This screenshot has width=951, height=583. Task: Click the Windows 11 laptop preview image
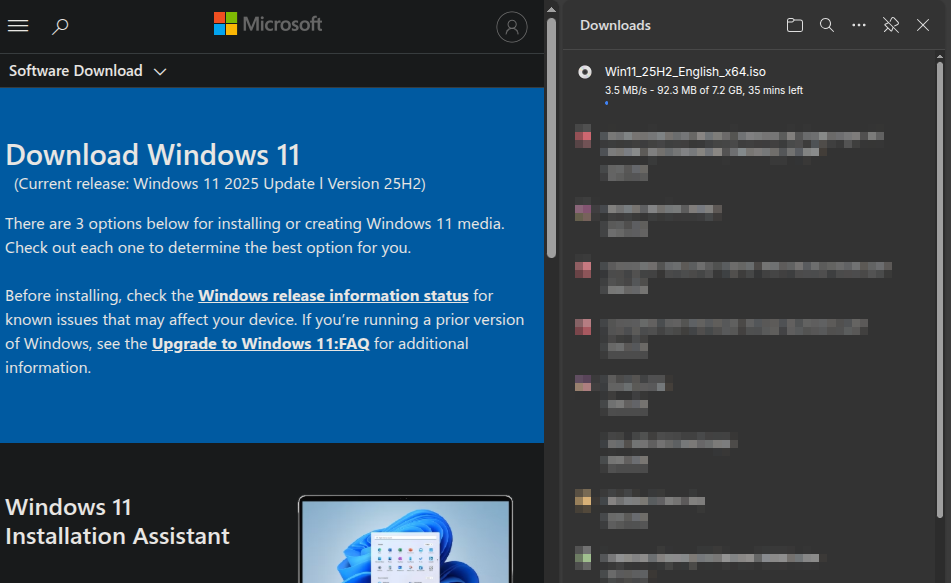pos(405,540)
